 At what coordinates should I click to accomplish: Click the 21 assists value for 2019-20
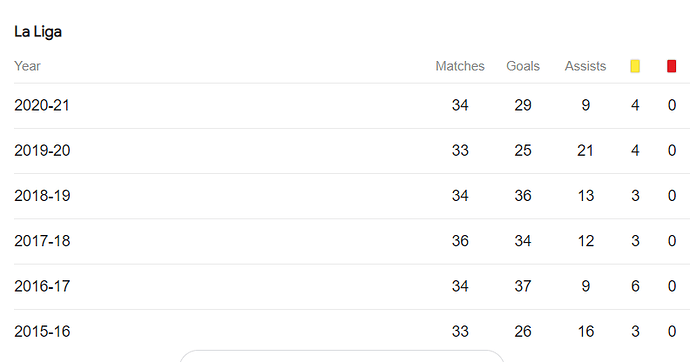585,151
